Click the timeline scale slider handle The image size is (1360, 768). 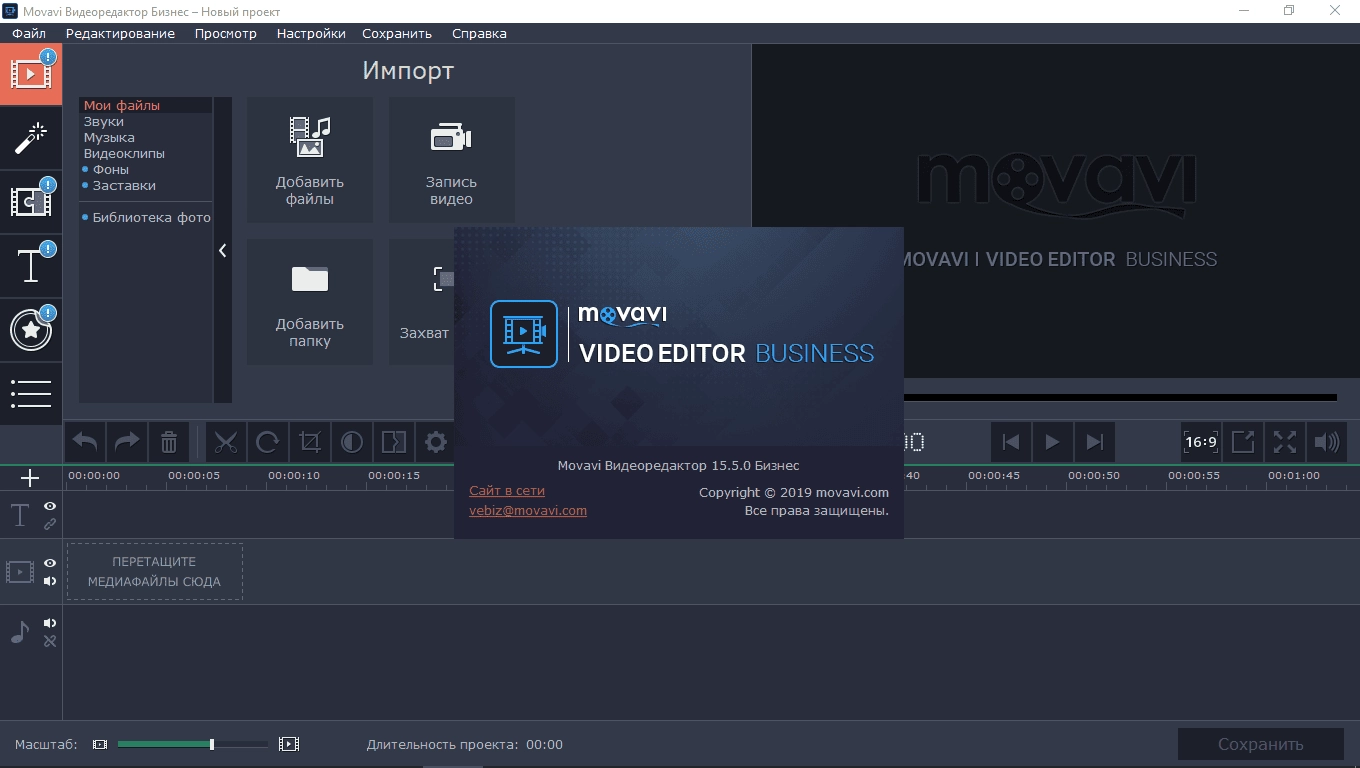(212, 744)
